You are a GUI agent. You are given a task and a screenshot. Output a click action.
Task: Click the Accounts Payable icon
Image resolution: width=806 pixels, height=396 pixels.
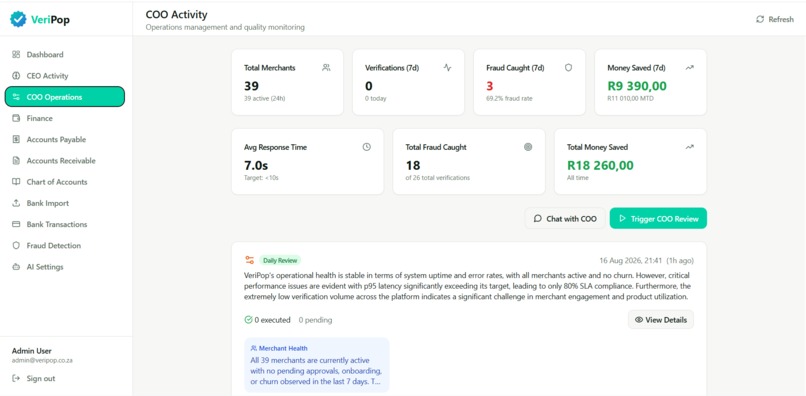pos(16,139)
